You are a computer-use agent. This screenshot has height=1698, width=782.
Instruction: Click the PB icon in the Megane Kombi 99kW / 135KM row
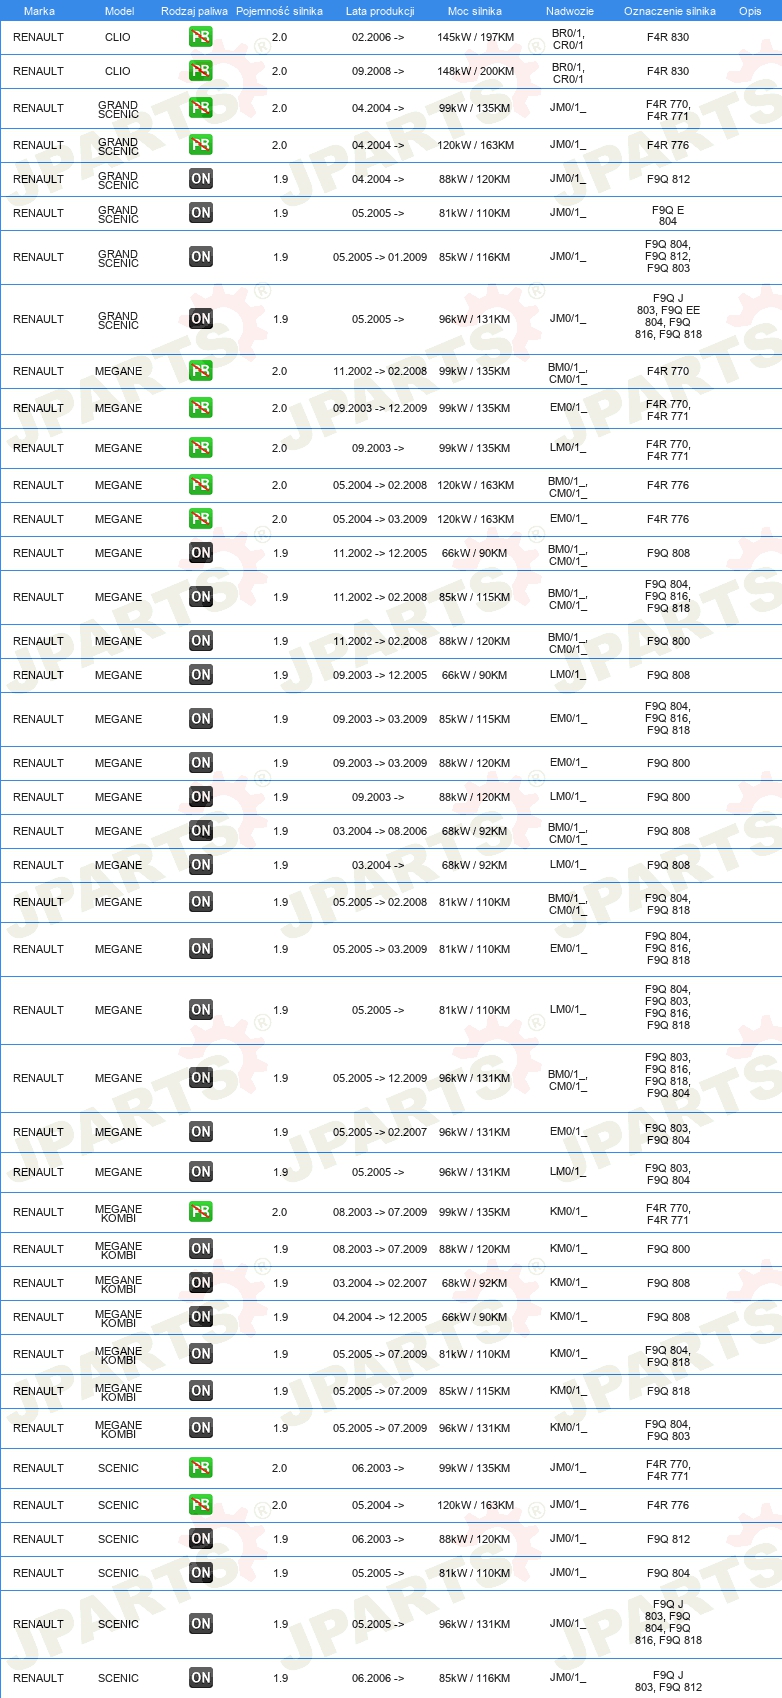tap(201, 1212)
